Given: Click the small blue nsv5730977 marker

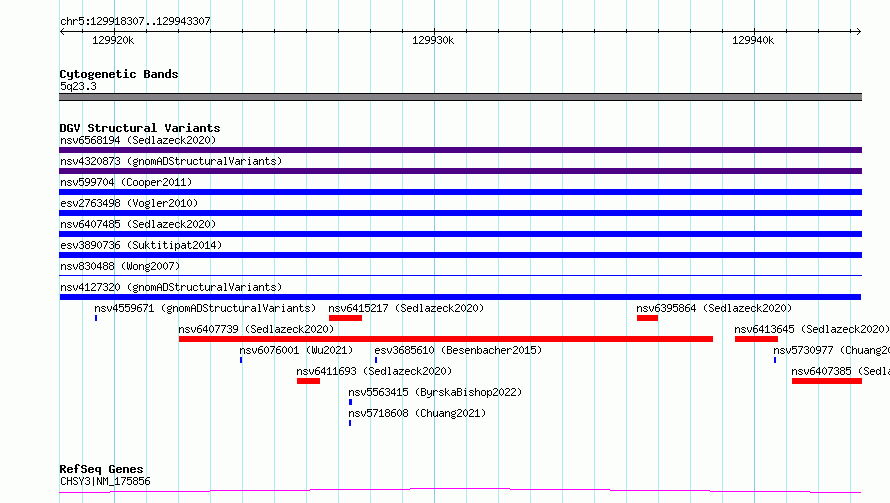Looking at the screenshot, I should [775, 360].
